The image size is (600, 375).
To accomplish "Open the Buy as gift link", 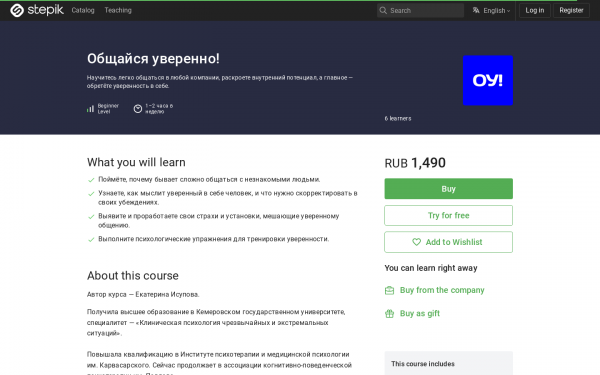I will tap(420, 313).
